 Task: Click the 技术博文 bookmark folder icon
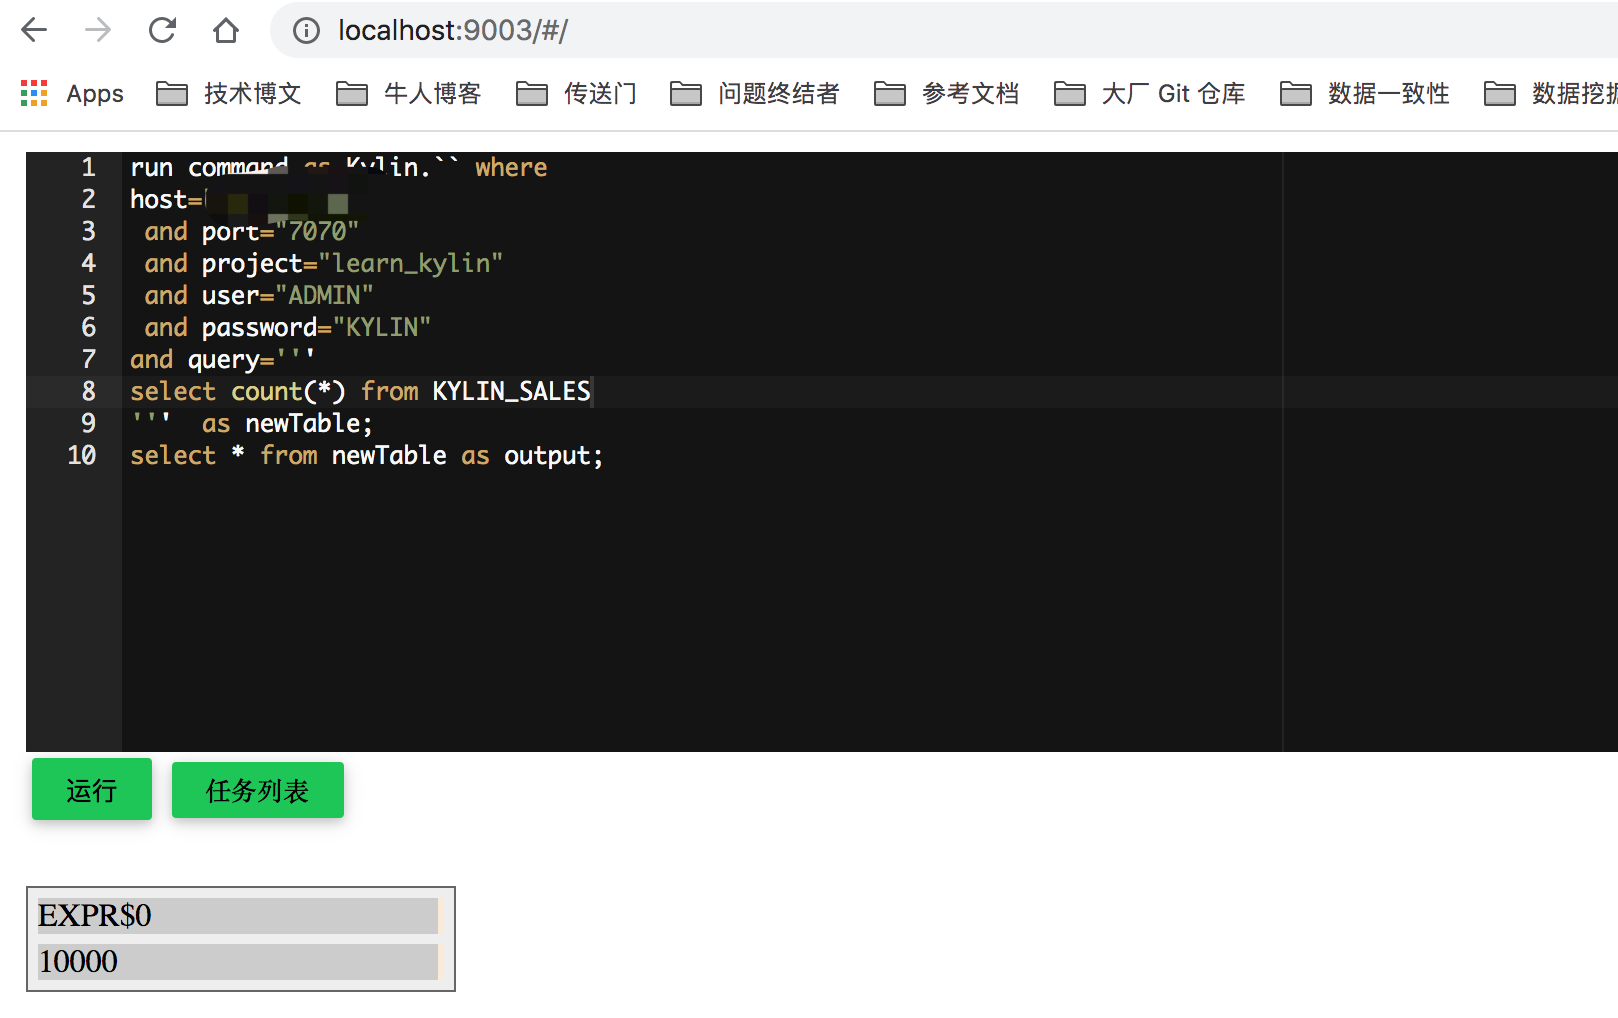[x=171, y=93]
